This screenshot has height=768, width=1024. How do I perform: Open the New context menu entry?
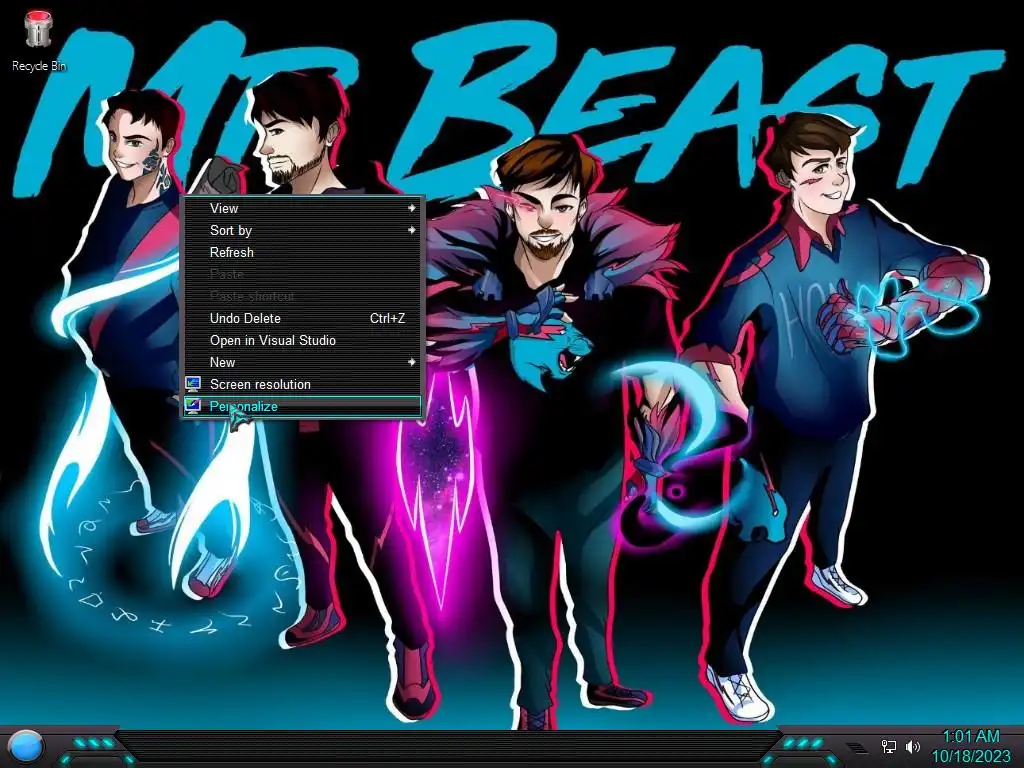tap(302, 362)
